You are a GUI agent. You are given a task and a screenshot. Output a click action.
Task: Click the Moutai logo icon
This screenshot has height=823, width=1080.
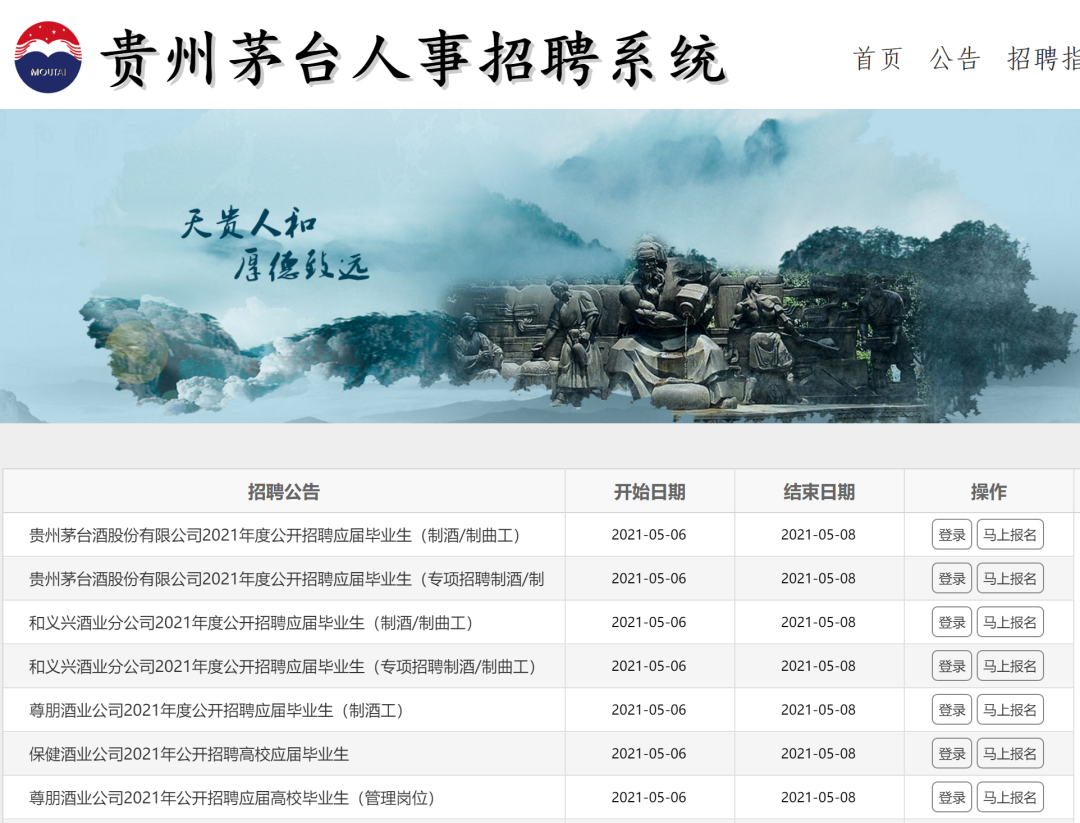[x=48, y=57]
